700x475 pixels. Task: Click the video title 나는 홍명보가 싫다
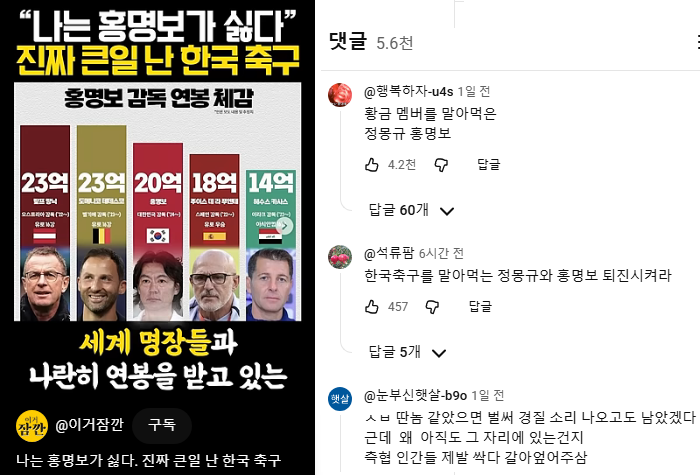point(149,460)
